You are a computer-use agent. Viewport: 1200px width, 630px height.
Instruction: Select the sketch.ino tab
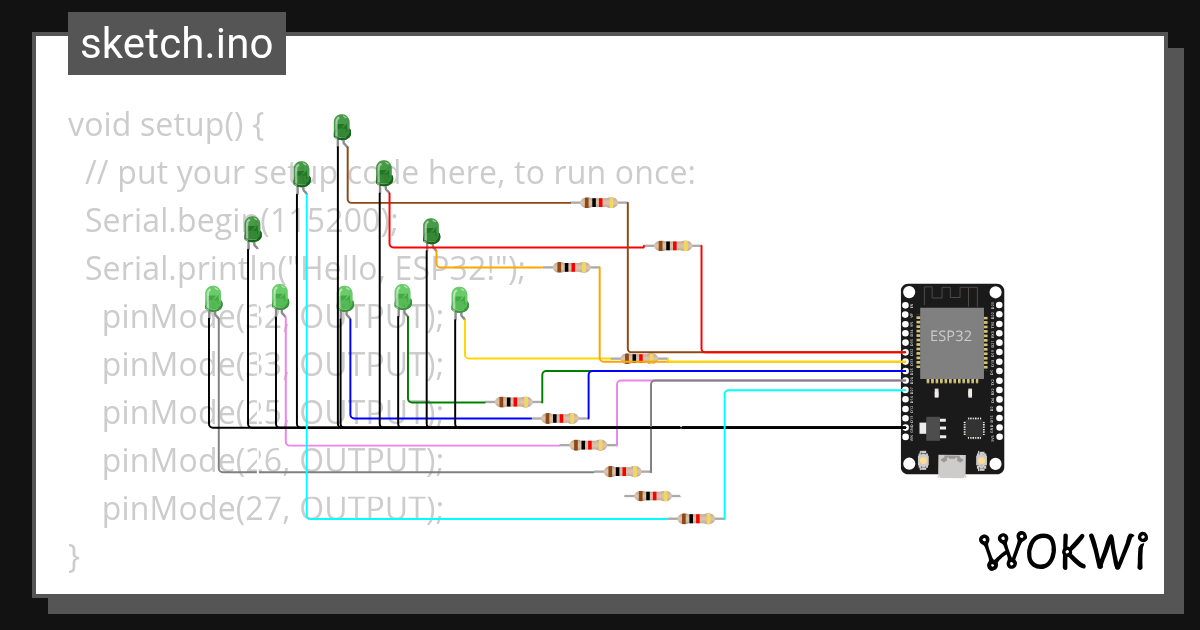pos(176,43)
